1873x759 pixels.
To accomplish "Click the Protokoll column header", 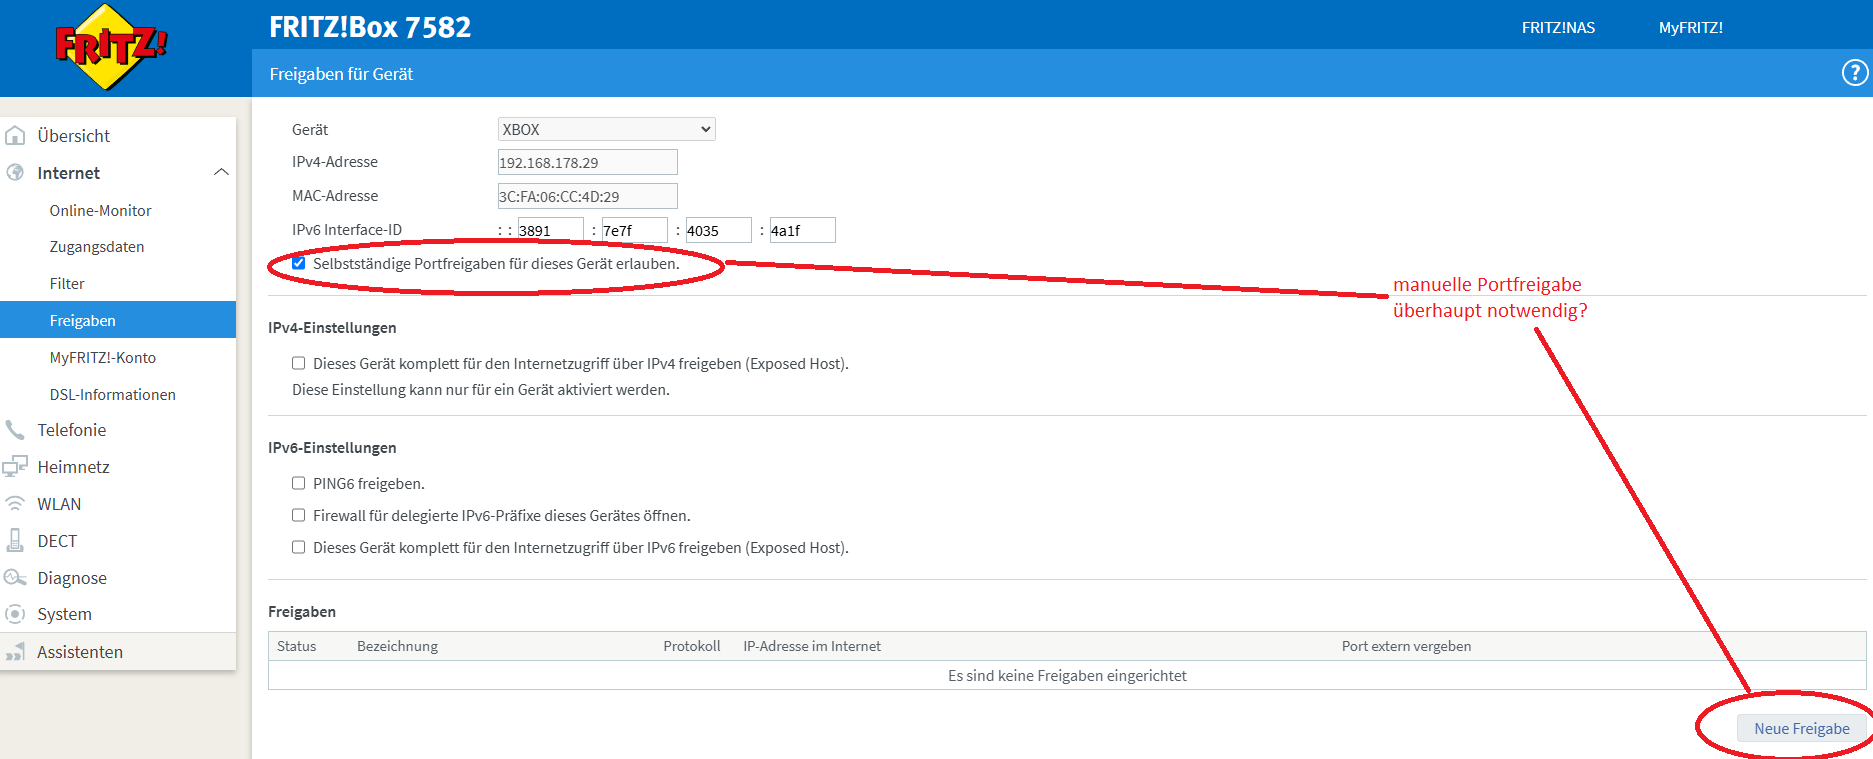I will click(x=692, y=646).
